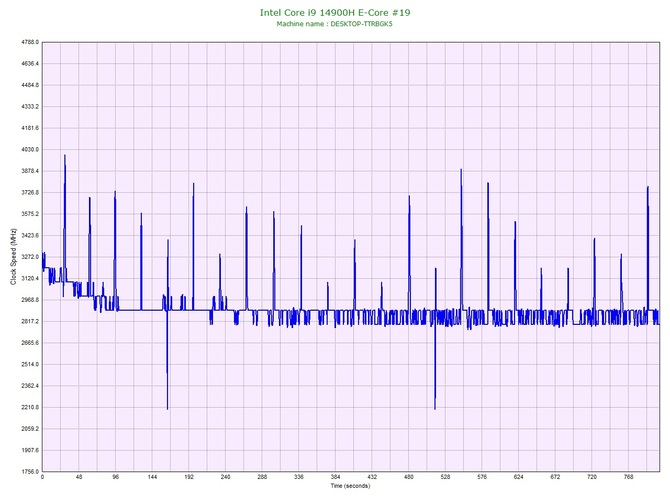Click the 2968.8 y-axis value

(30, 300)
